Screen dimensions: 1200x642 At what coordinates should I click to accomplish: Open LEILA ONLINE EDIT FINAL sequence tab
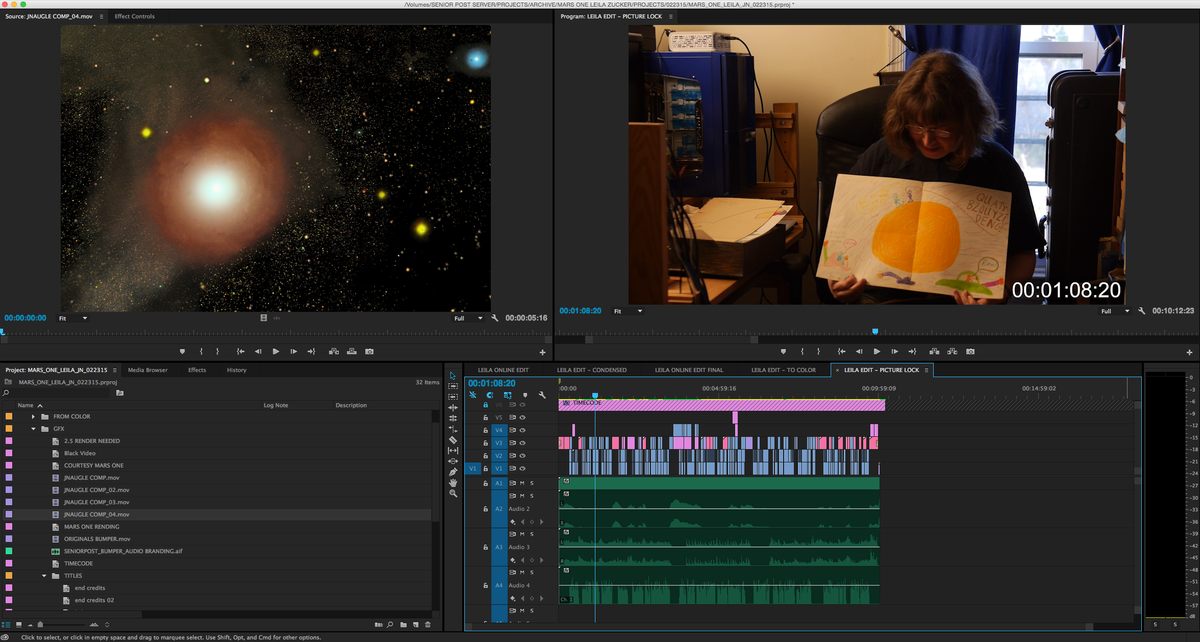689,370
